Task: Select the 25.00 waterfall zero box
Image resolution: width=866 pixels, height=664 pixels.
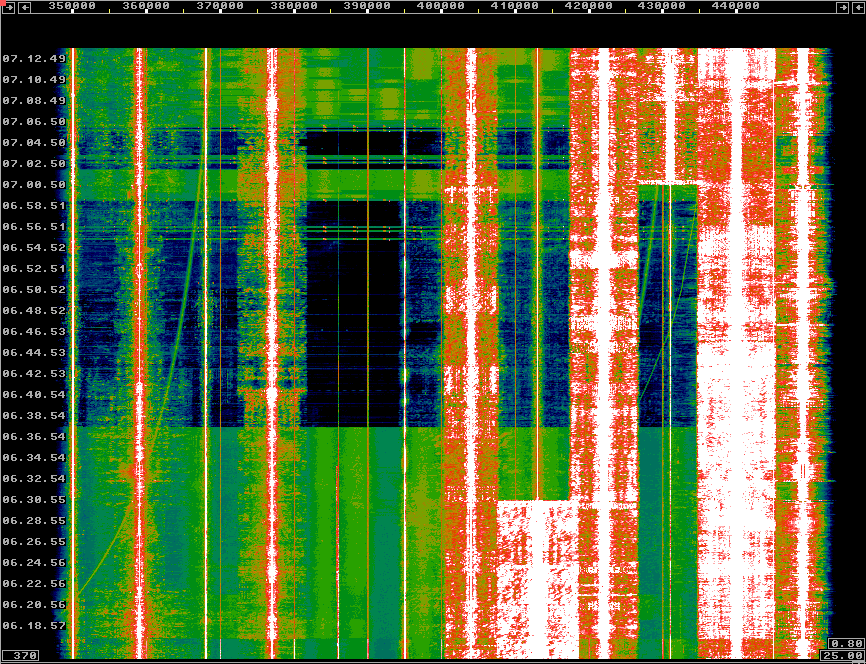Action: tap(842, 655)
